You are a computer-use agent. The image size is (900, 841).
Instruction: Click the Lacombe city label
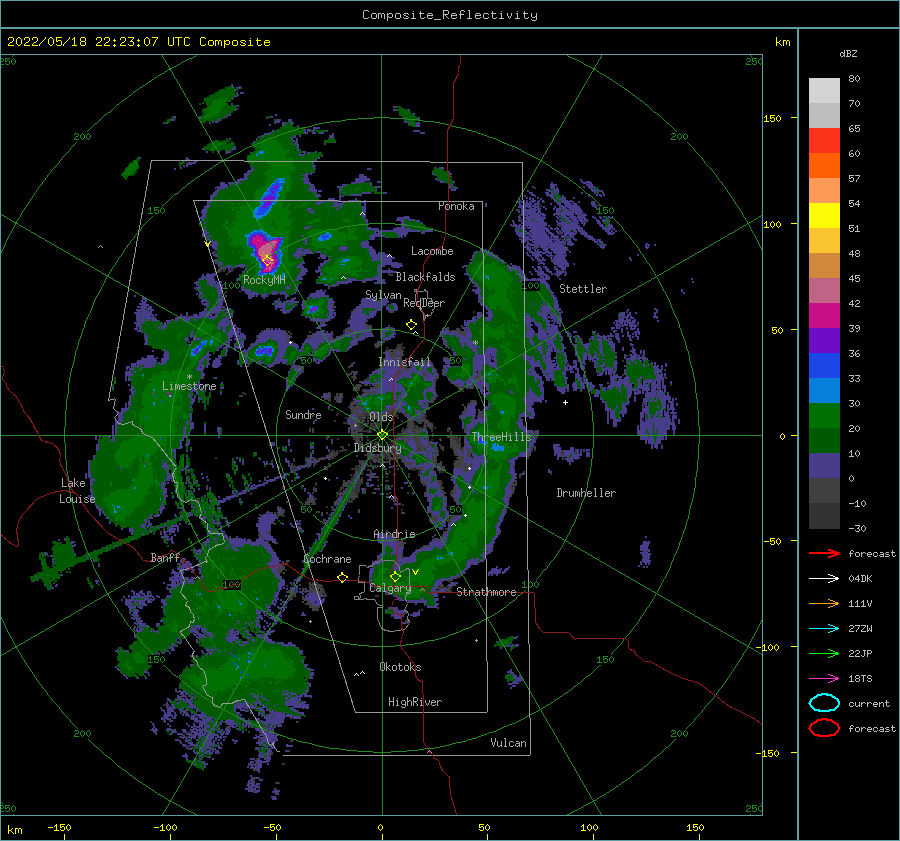[432, 251]
